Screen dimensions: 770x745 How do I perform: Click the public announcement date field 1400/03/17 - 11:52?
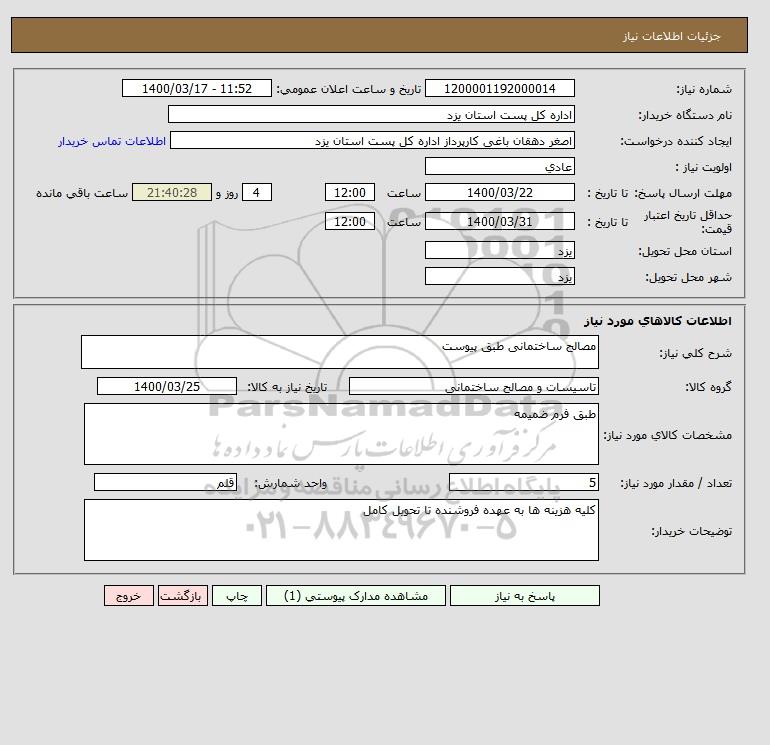[x=196, y=88]
